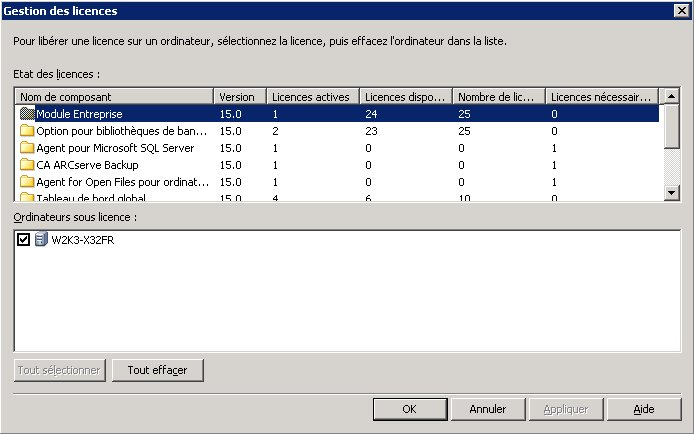Click the W2K3-X32FR computer name
The image size is (694, 434).
point(83,240)
